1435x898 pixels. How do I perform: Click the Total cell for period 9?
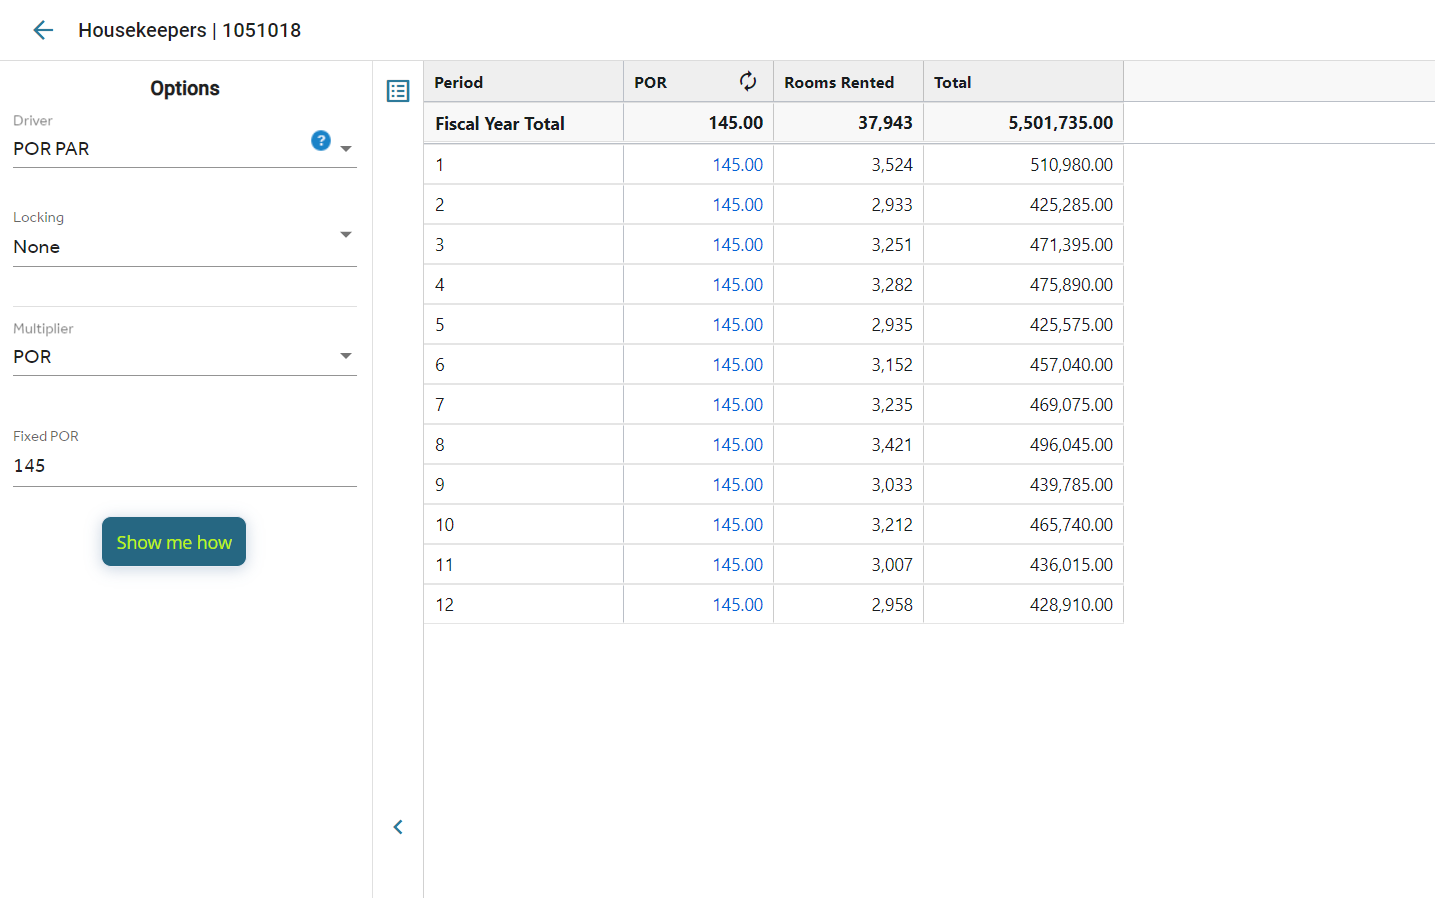click(1070, 485)
